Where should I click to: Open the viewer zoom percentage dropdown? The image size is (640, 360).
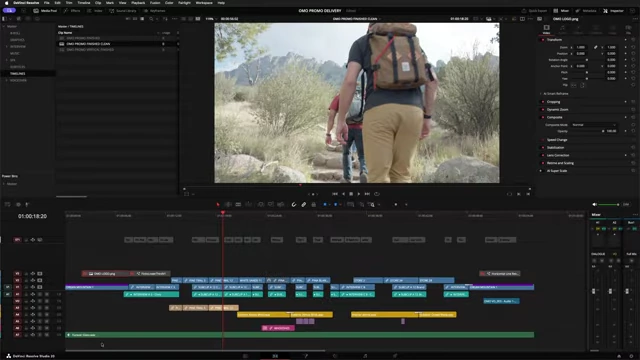coord(211,19)
